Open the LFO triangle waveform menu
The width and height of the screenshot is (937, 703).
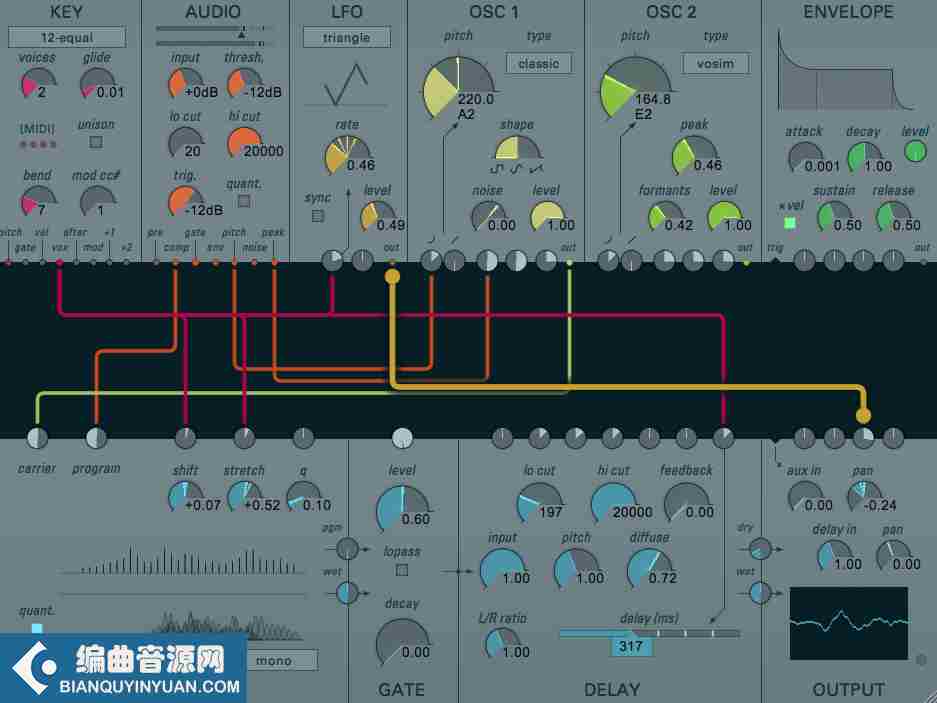pos(347,37)
